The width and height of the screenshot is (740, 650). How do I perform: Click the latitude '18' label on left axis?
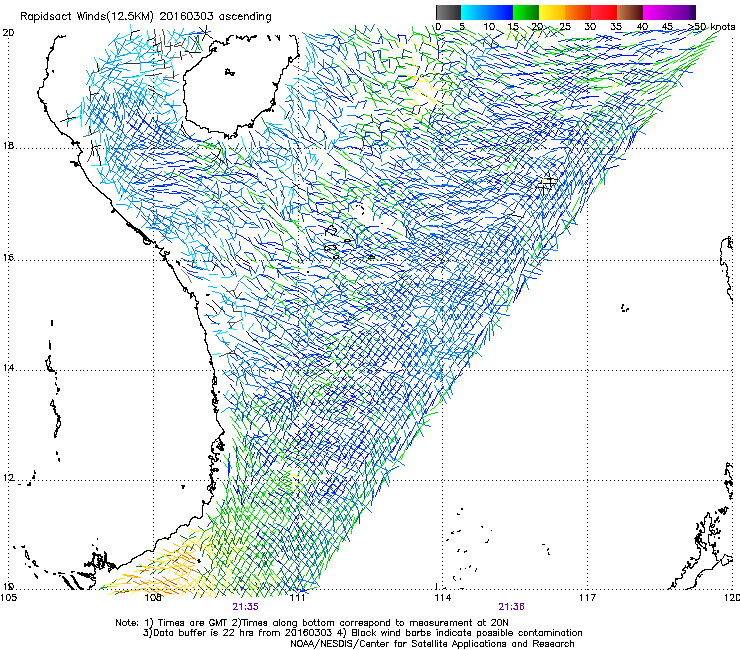8,146
